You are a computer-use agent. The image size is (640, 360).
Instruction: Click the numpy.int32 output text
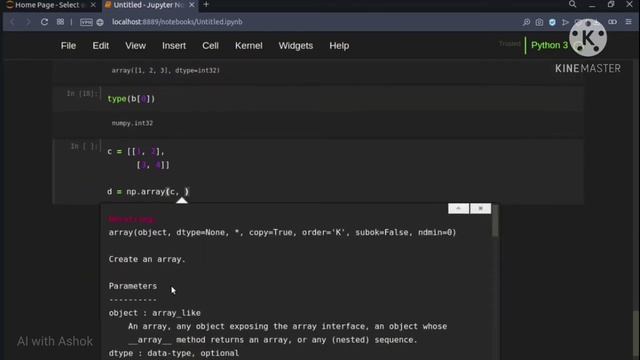132,123
